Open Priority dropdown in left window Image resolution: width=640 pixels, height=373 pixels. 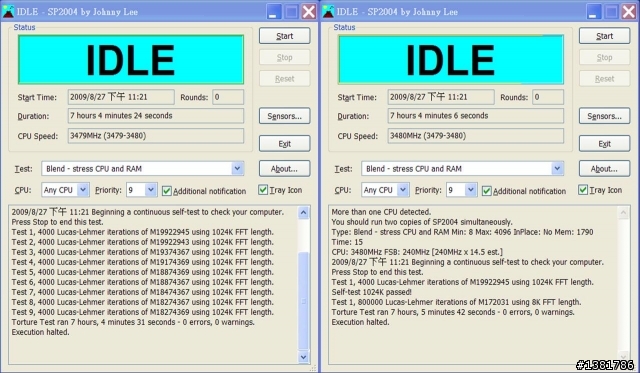pyautogui.click(x=151, y=190)
